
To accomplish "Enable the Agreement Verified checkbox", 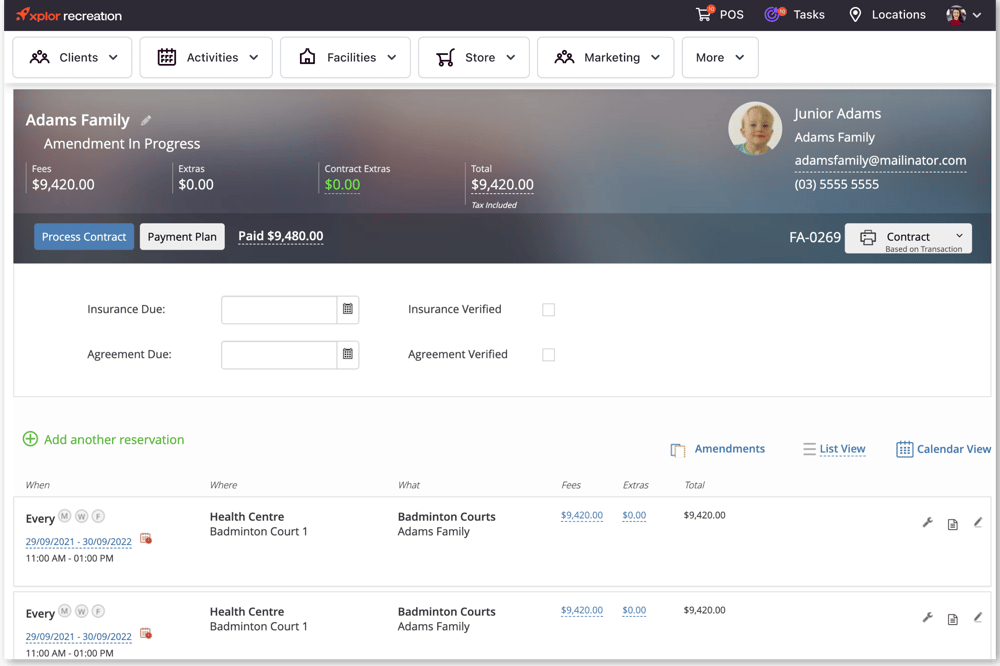I will (x=548, y=354).
